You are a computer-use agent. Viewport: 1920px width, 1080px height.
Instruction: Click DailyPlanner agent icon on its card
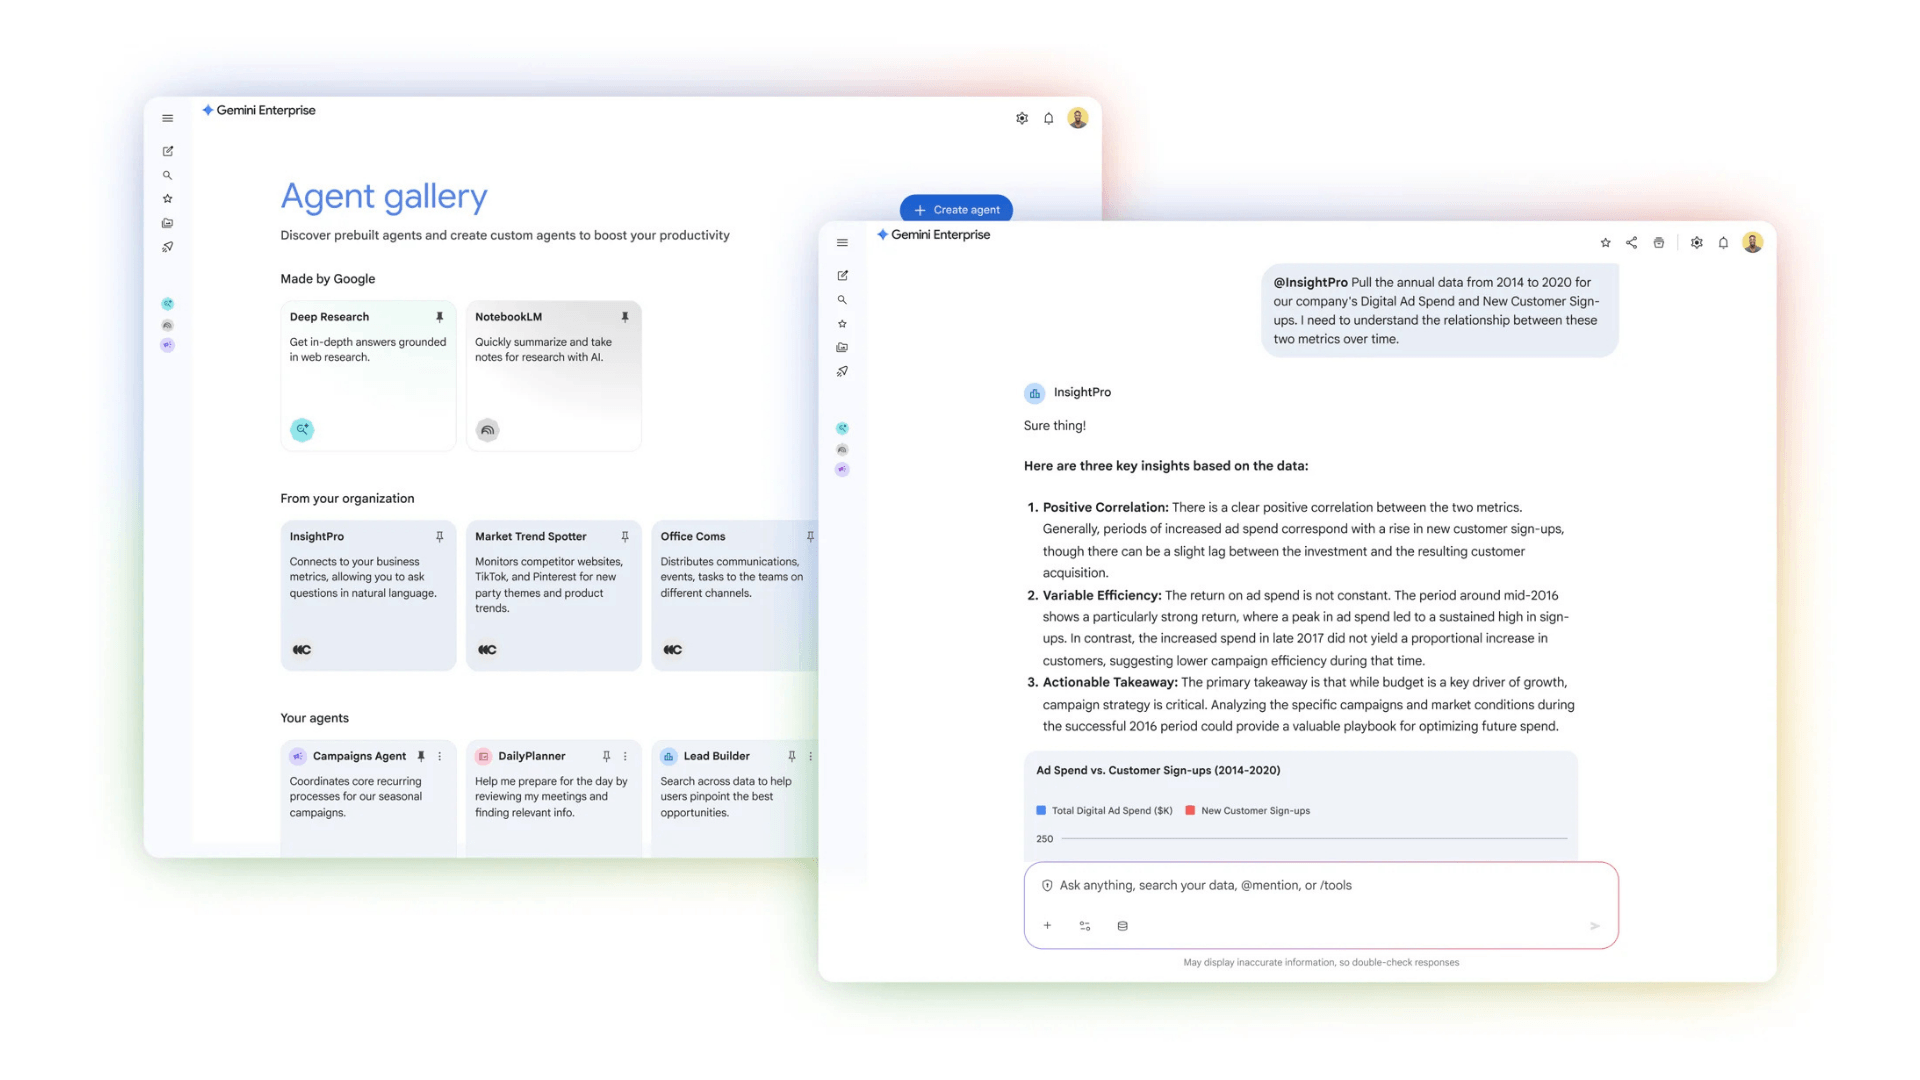coord(483,757)
